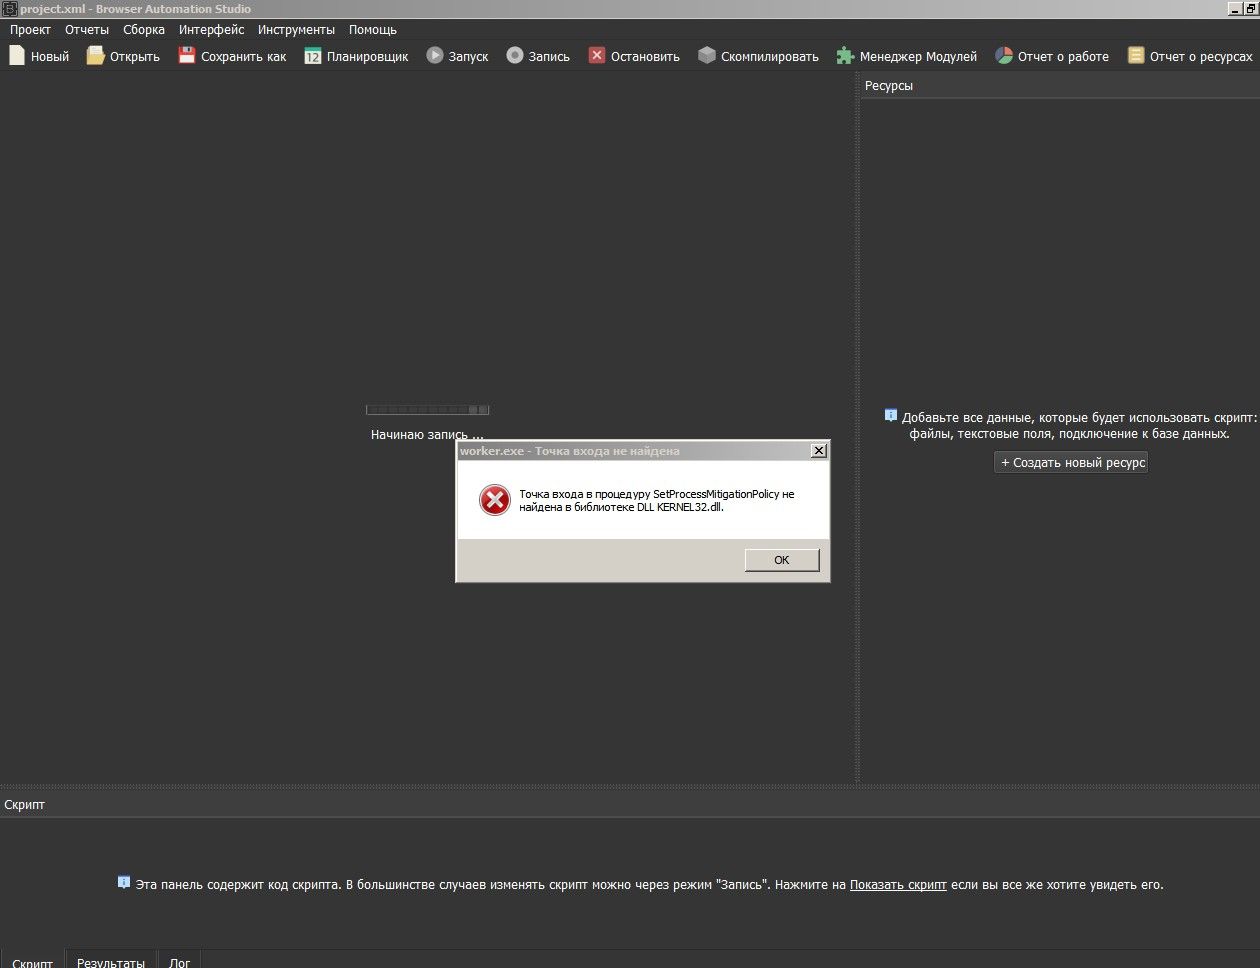Close the worker.exe error dialog with X

[818, 451]
